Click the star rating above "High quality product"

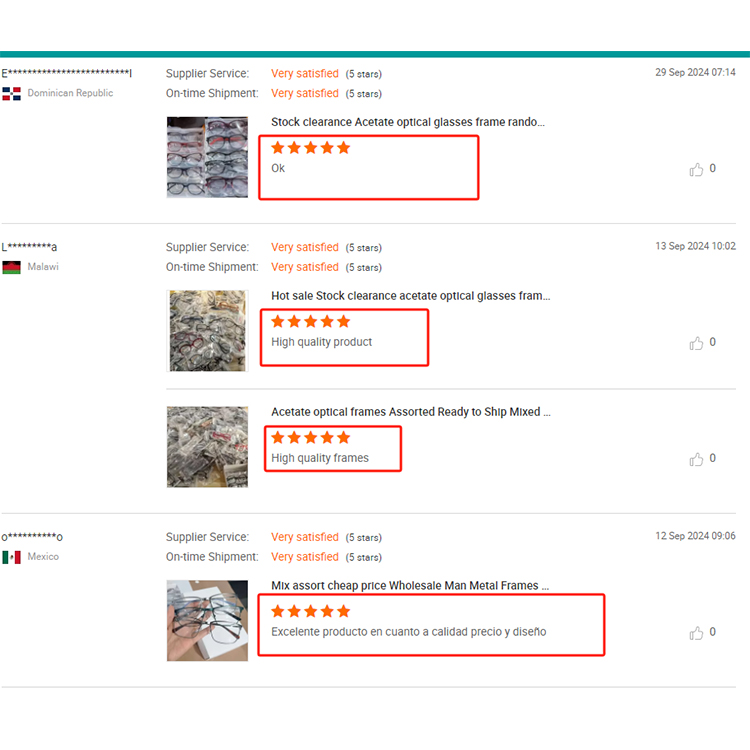click(x=310, y=321)
